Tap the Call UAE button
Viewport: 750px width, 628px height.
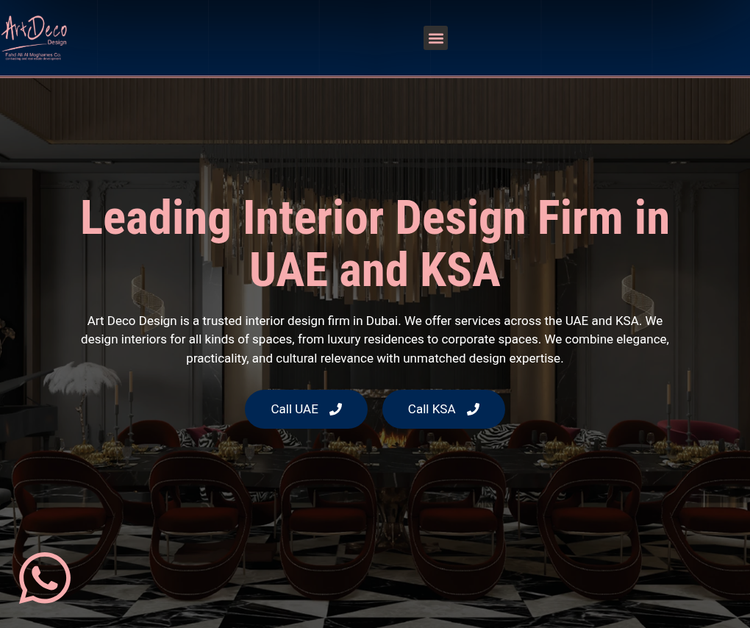(306, 409)
